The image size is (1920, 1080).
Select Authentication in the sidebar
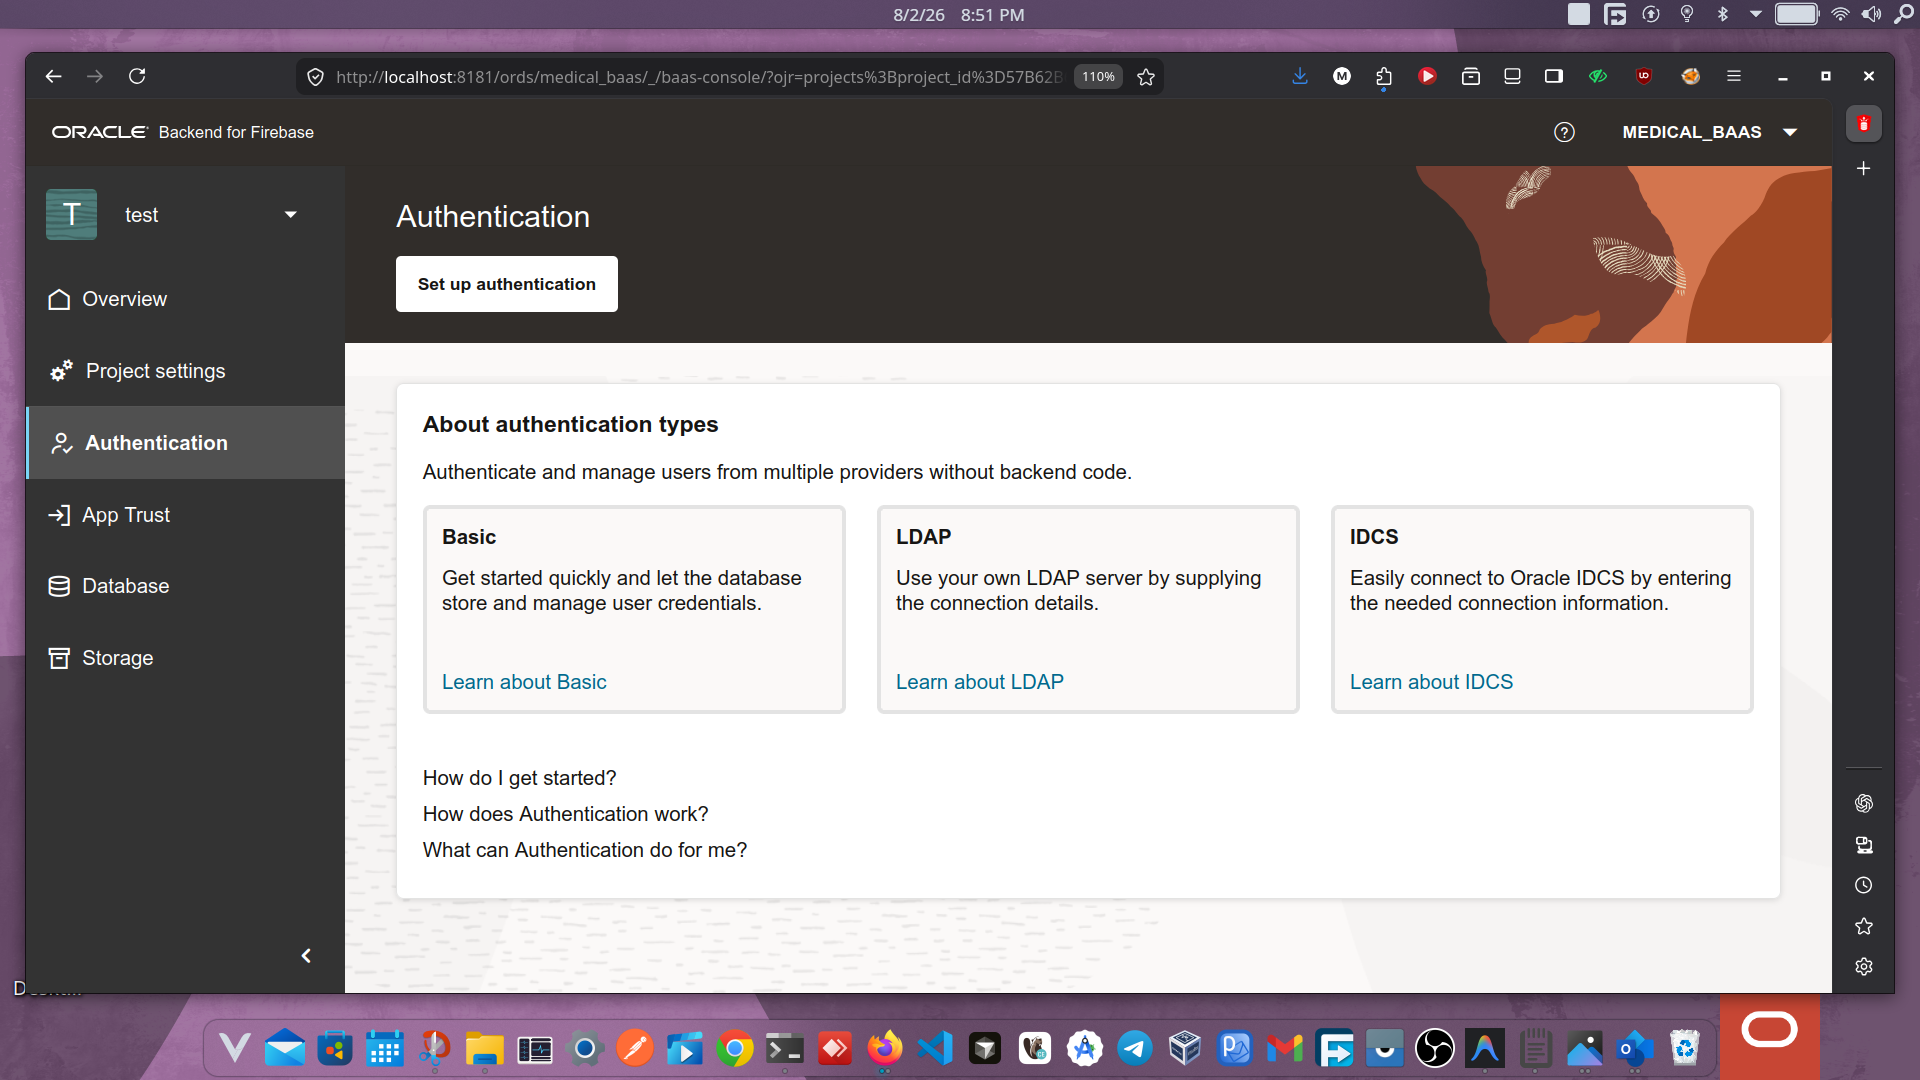tap(186, 443)
